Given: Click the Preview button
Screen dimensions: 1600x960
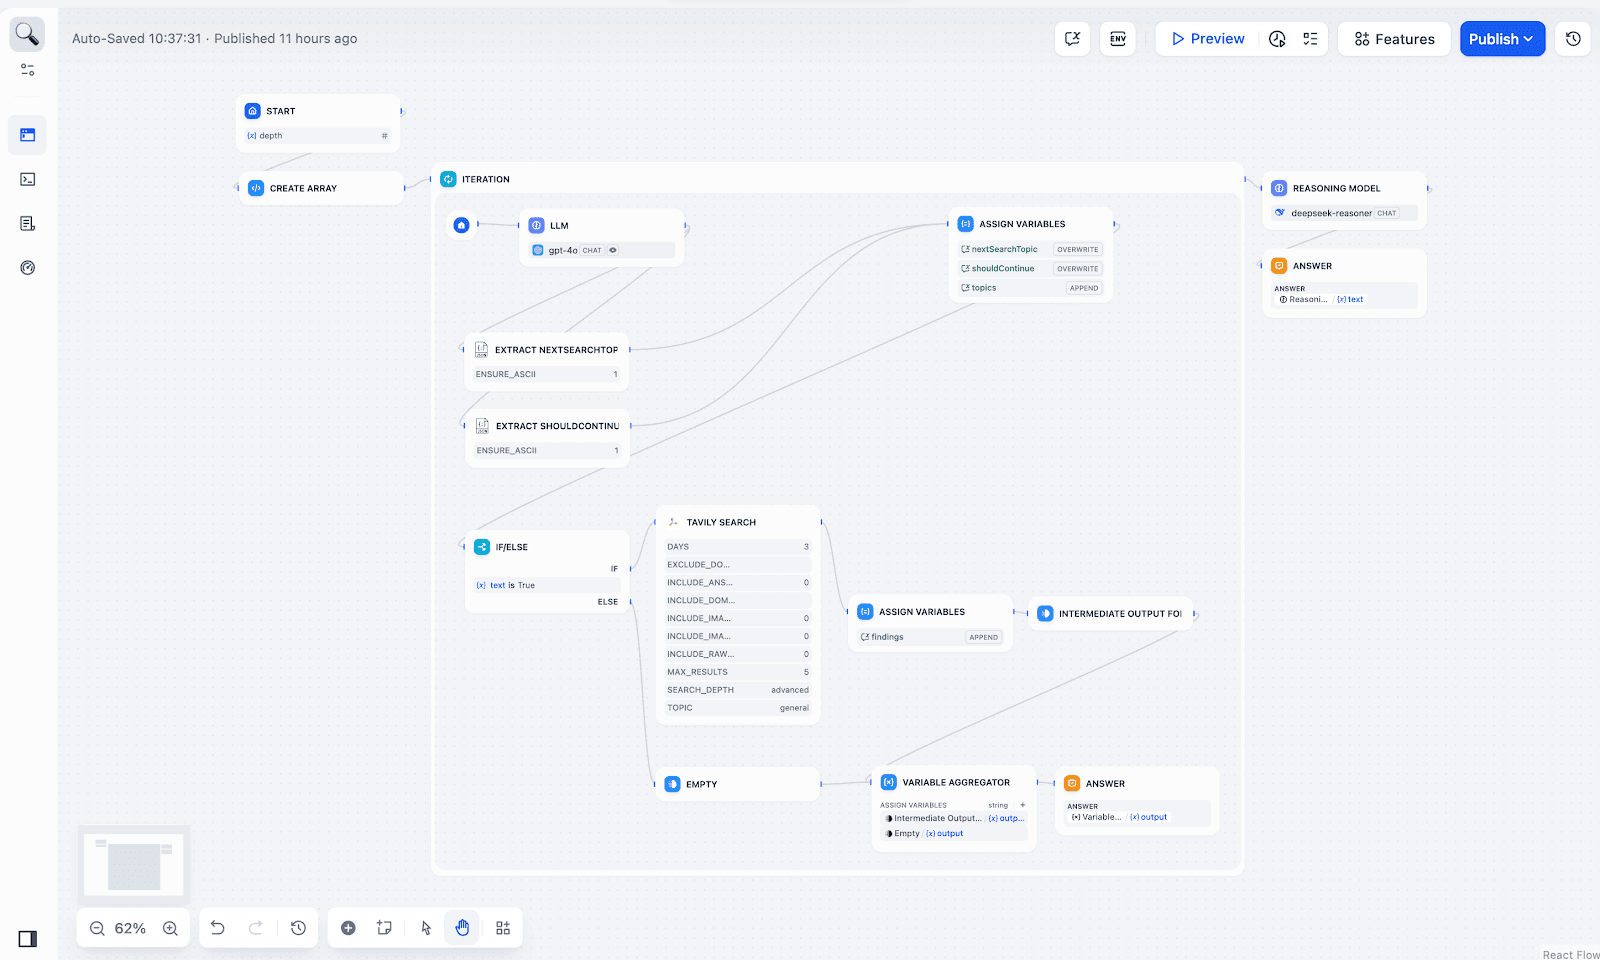Looking at the screenshot, I should pos(1207,39).
